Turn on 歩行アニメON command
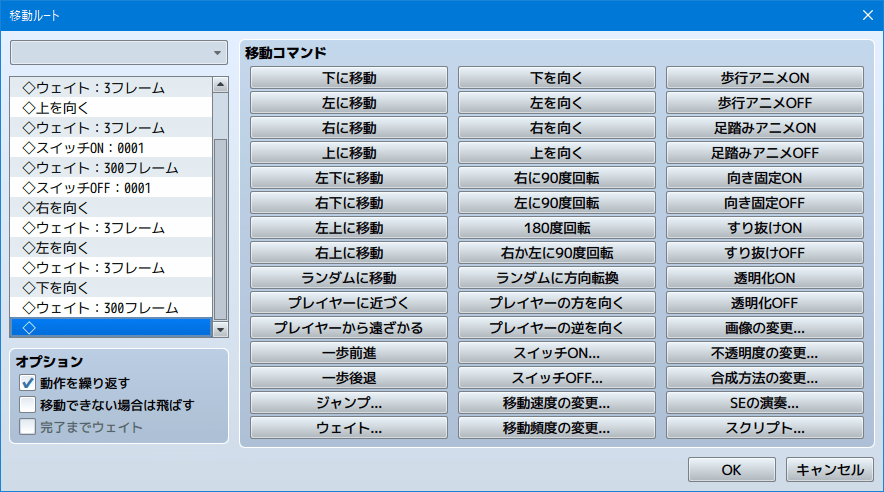The image size is (884, 492). tap(765, 78)
